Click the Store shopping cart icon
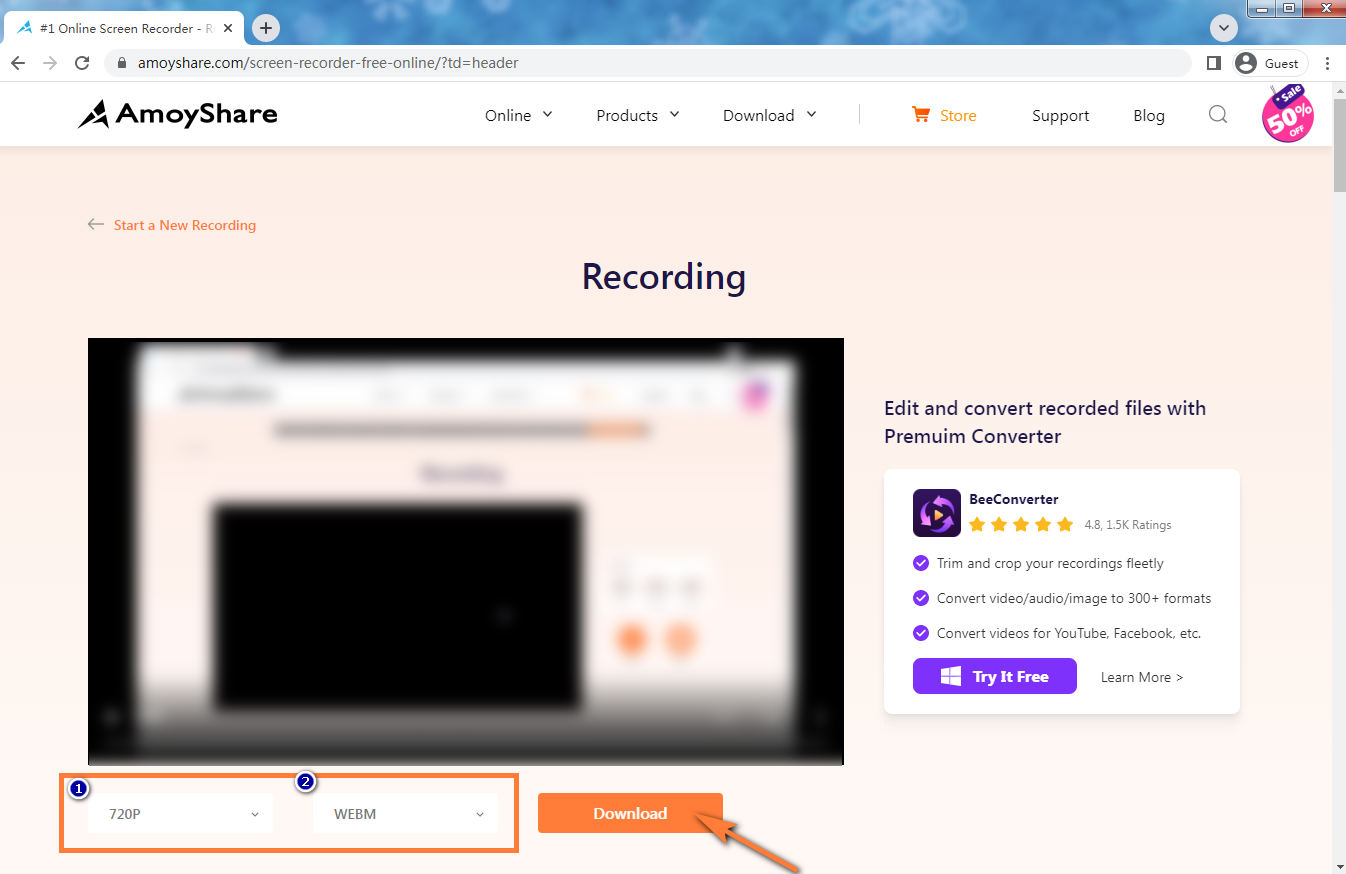 pos(920,114)
